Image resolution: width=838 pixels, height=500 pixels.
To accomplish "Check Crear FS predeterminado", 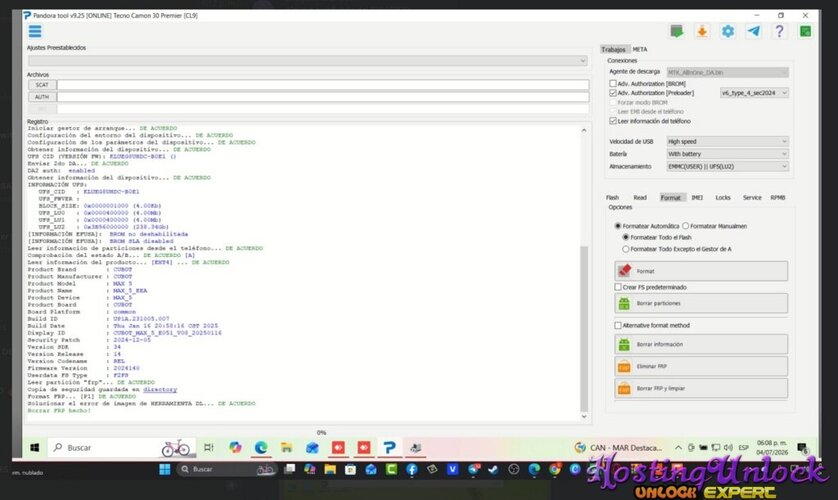I will (618, 287).
